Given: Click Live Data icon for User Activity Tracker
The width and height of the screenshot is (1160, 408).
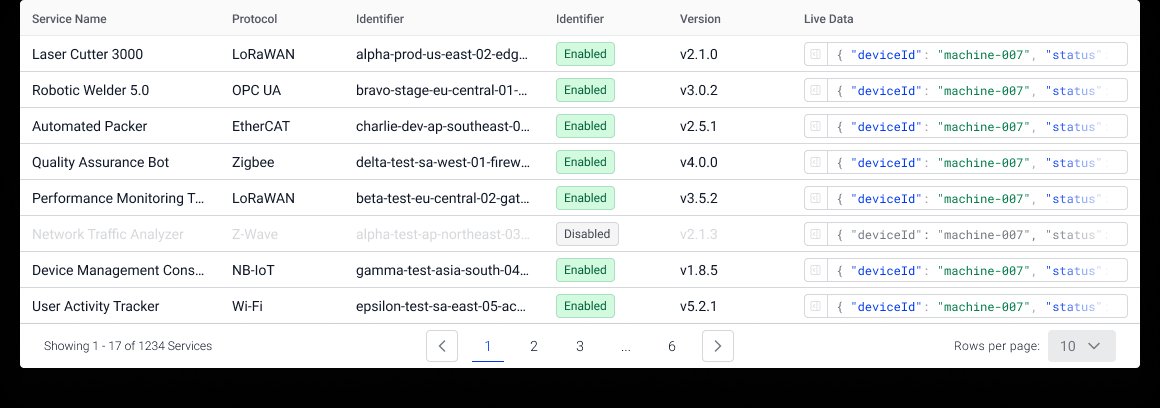Looking at the screenshot, I should [816, 306].
